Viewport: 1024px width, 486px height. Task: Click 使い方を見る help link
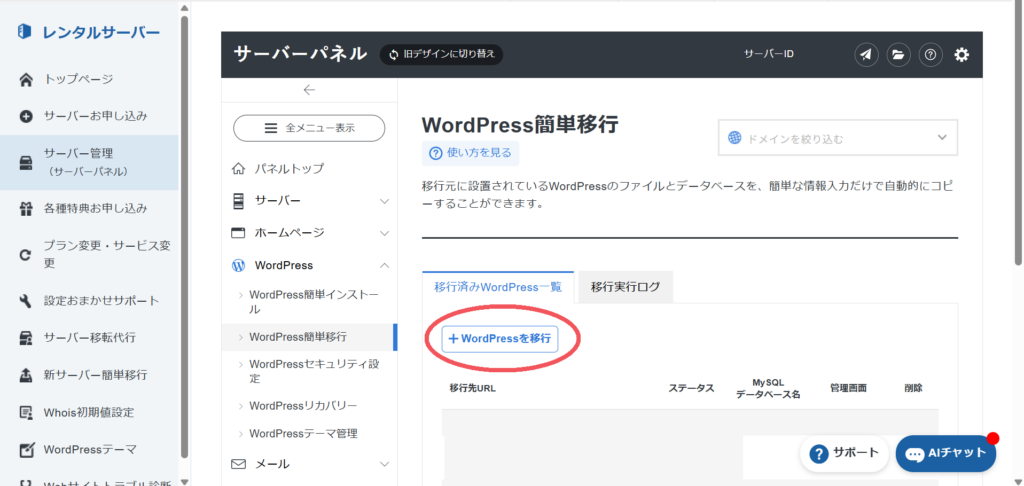click(x=470, y=153)
